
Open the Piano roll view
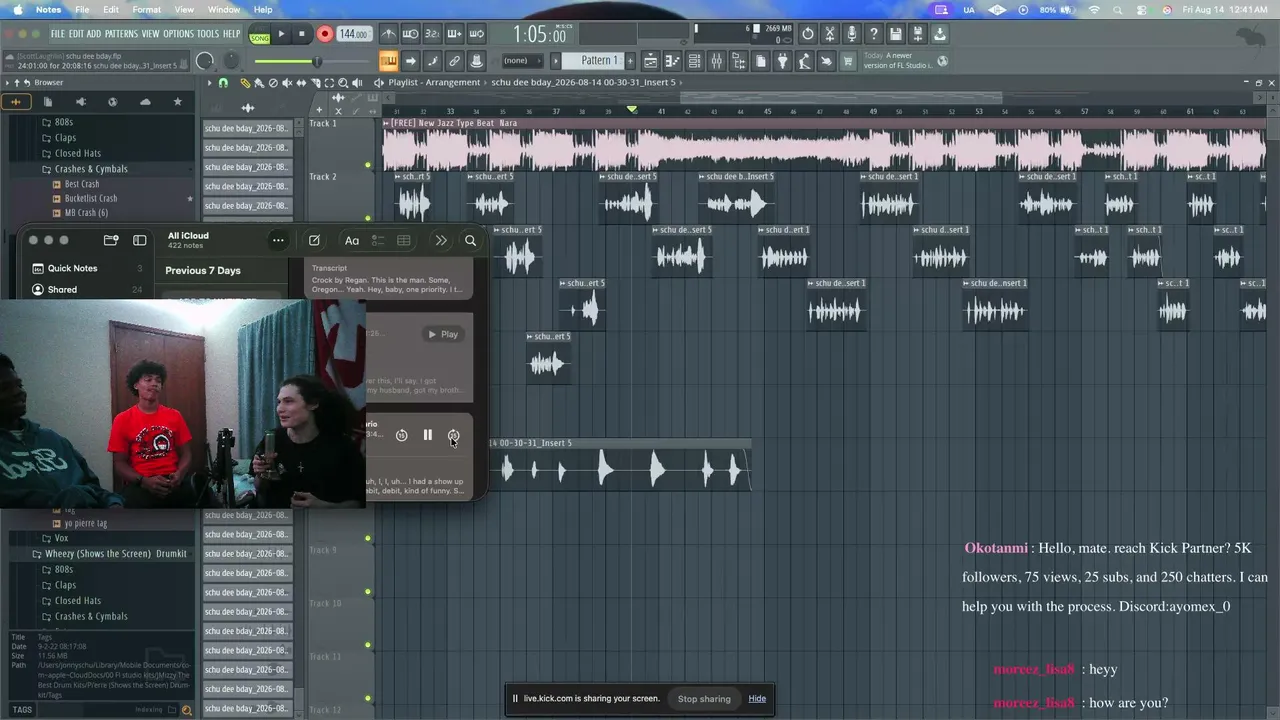coord(672,61)
